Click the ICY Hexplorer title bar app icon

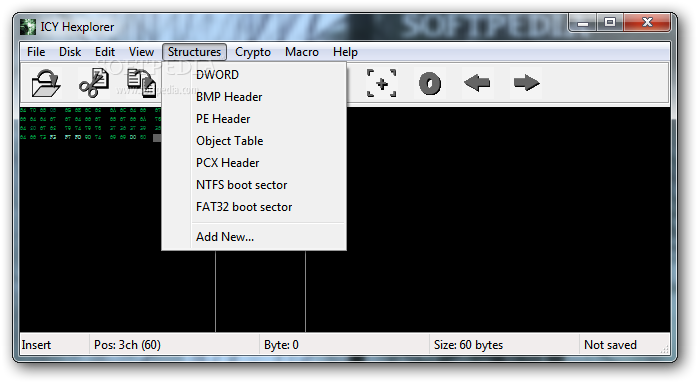(x=28, y=27)
